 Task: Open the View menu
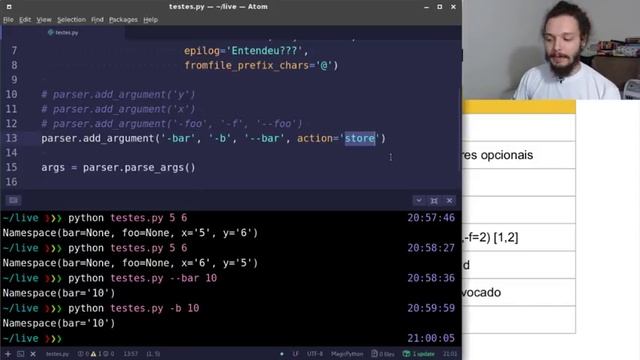coord(44,20)
